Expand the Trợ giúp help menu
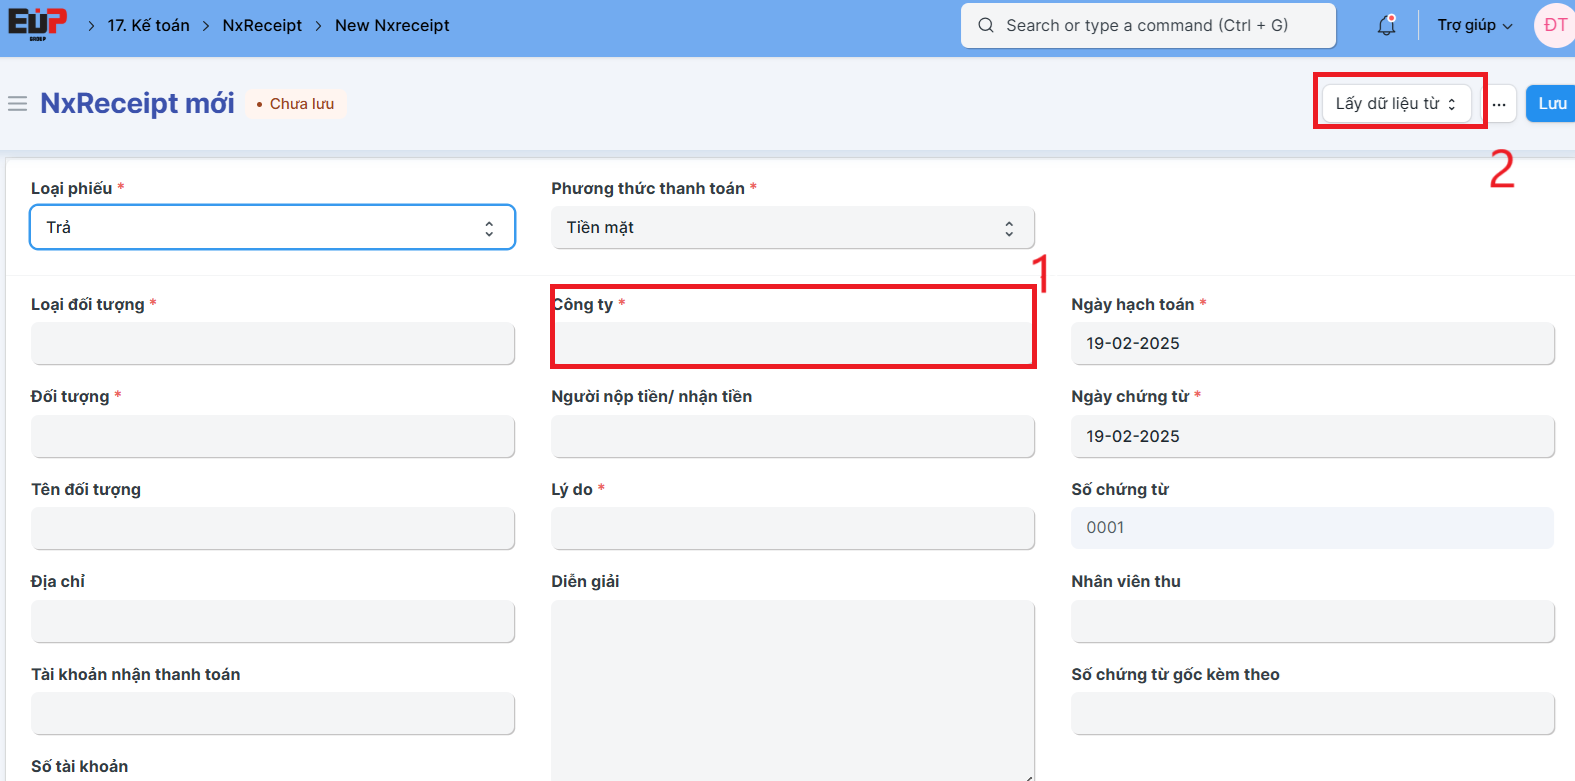1575x781 pixels. click(x=1474, y=26)
